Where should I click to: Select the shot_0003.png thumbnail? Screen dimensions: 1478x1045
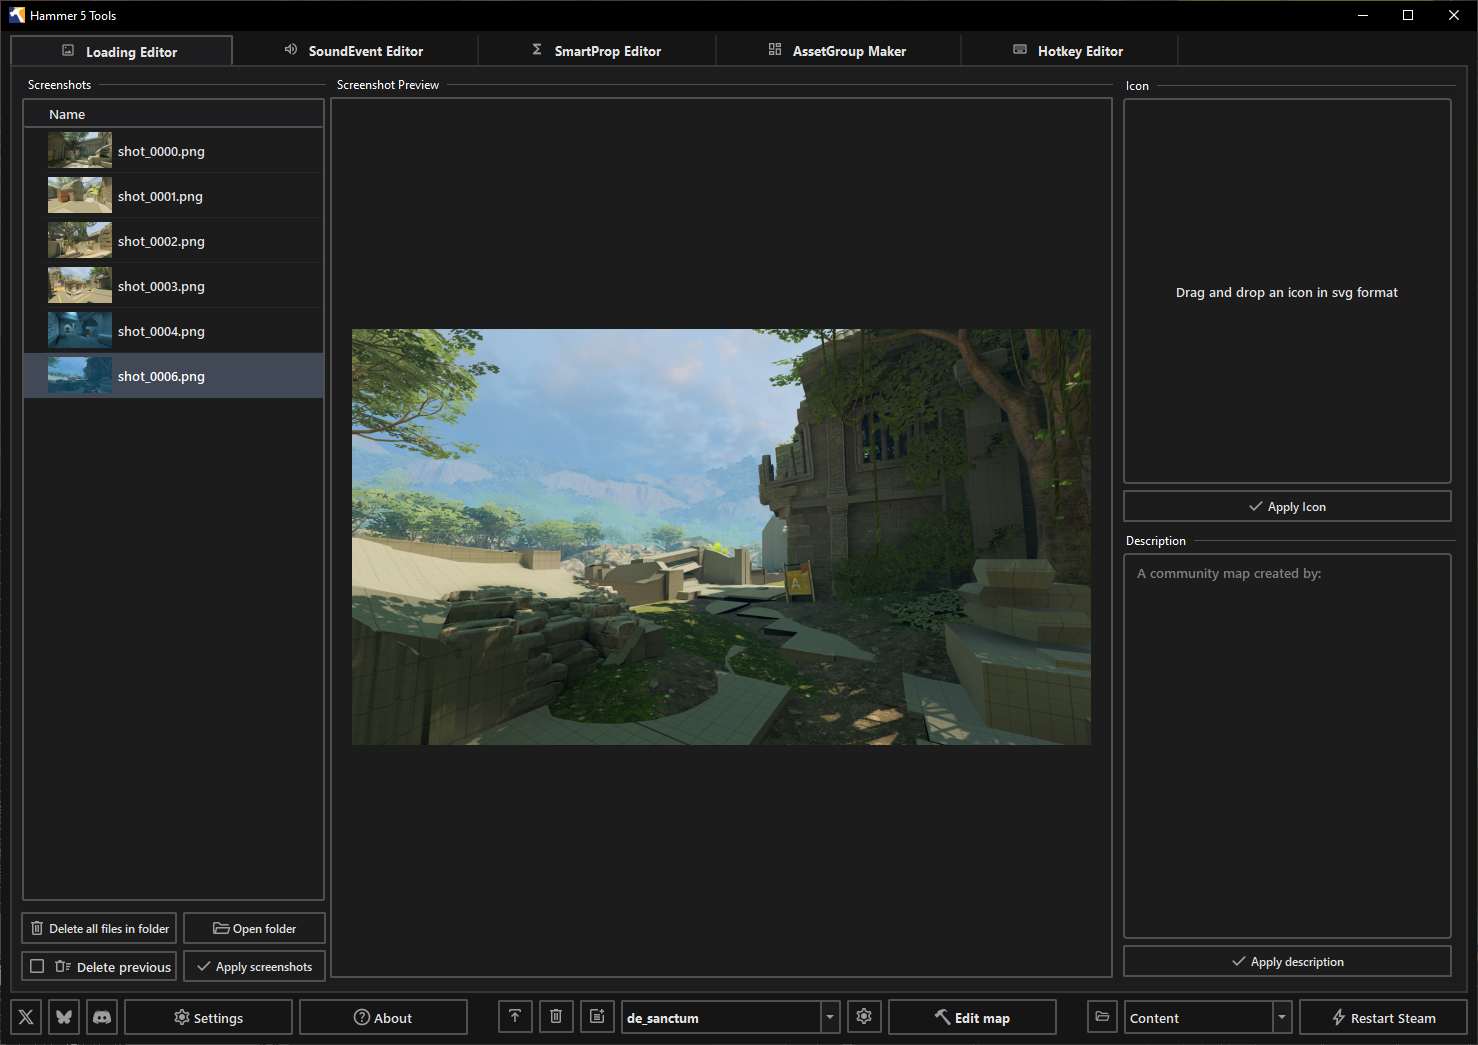(80, 285)
